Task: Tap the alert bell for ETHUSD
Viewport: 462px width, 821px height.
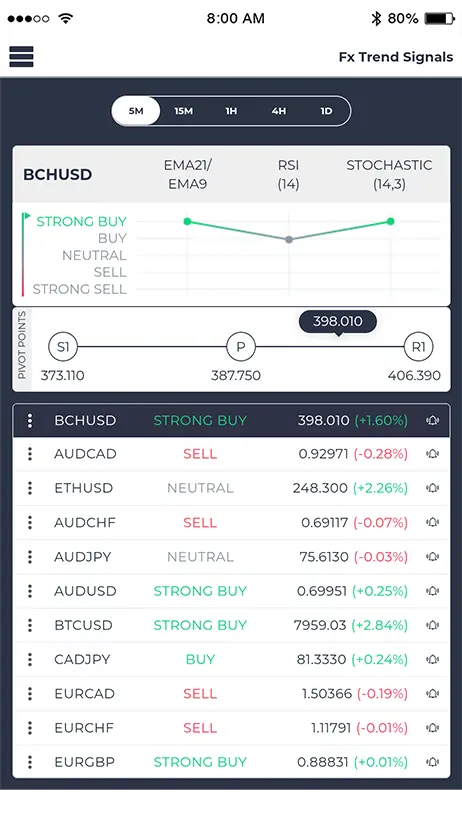Action: [x=432, y=489]
